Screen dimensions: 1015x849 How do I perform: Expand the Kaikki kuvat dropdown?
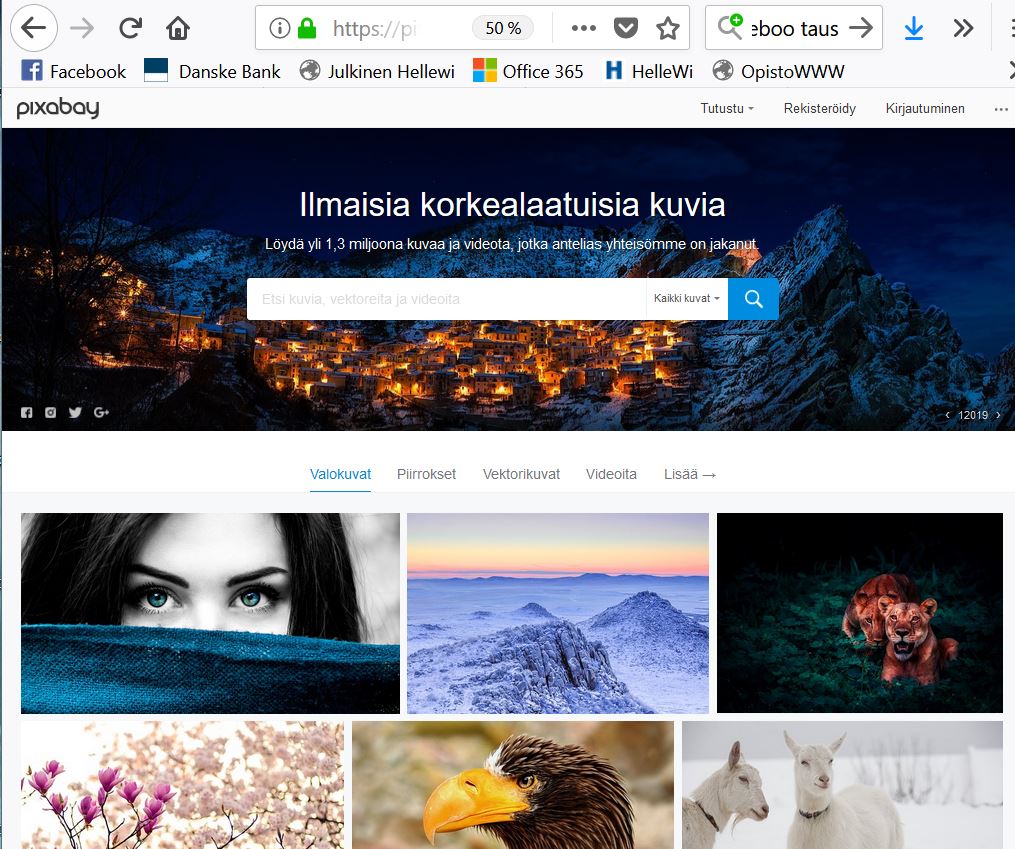coord(686,299)
